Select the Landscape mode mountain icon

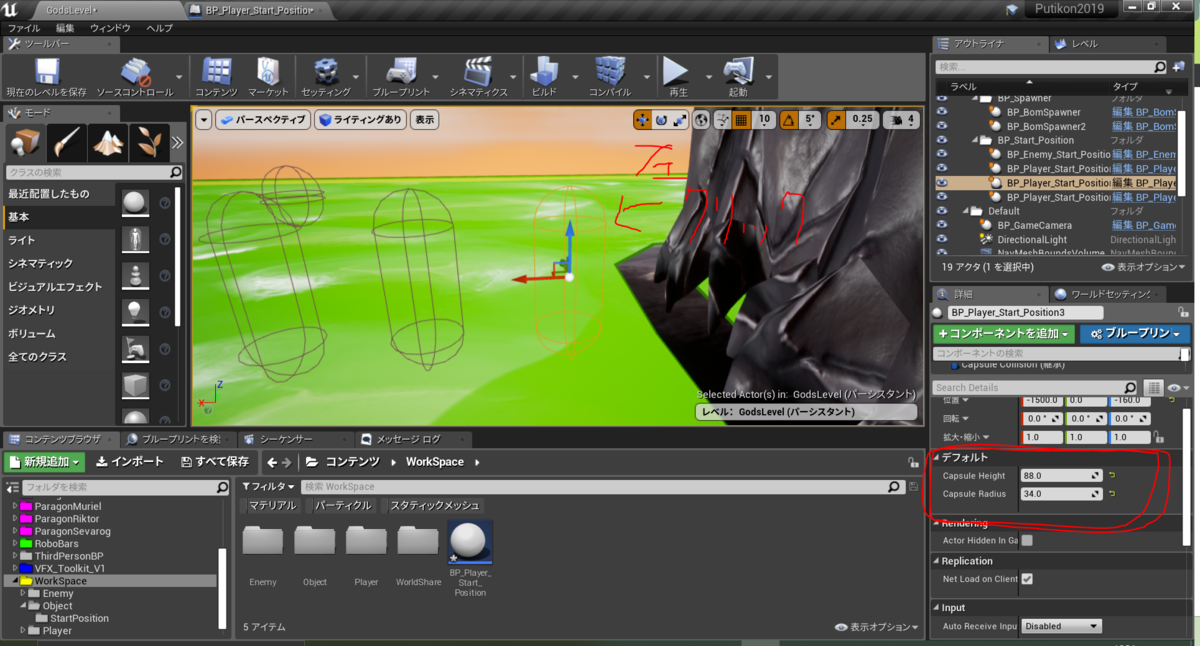tap(109, 143)
